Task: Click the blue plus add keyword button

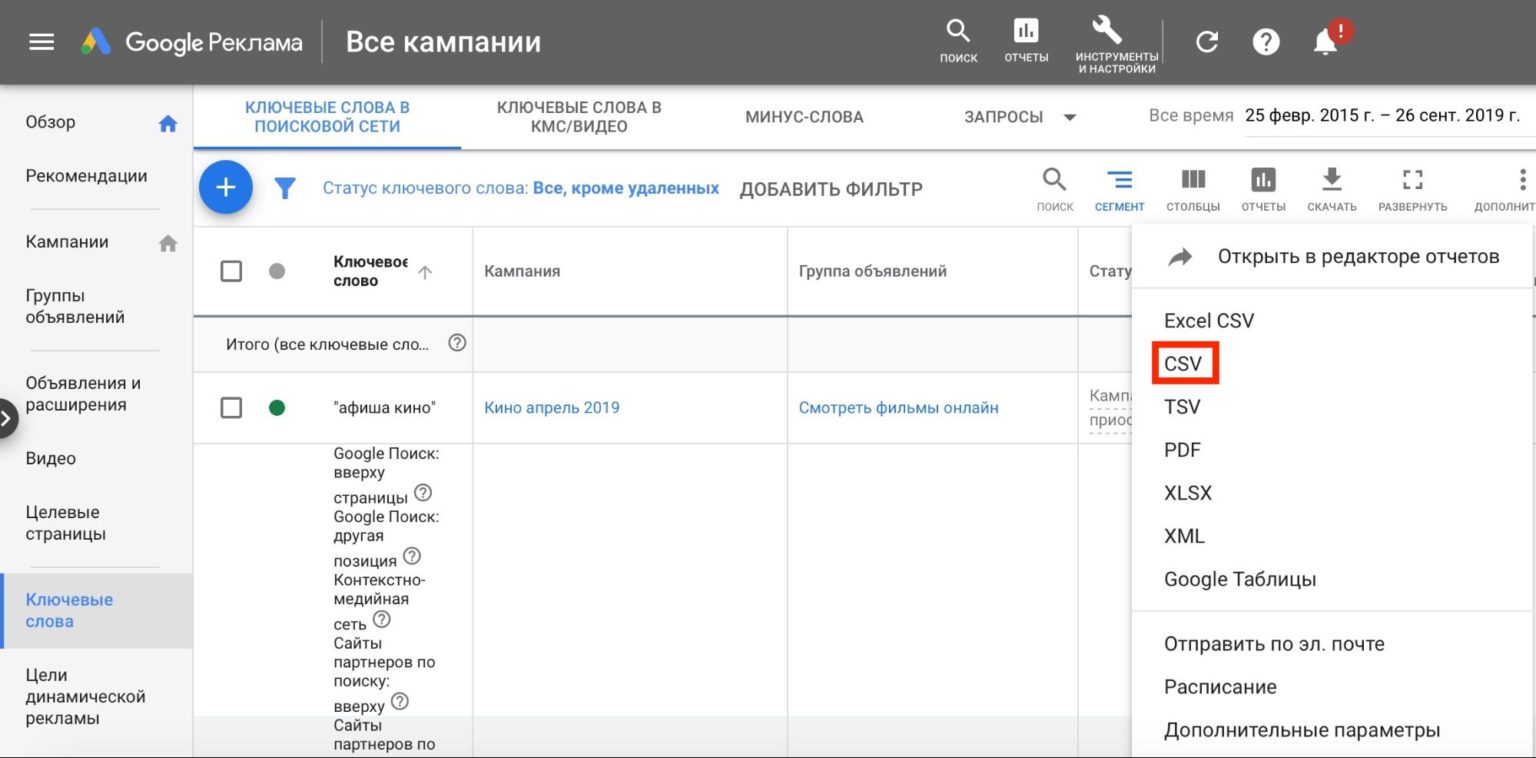Action: 226,188
